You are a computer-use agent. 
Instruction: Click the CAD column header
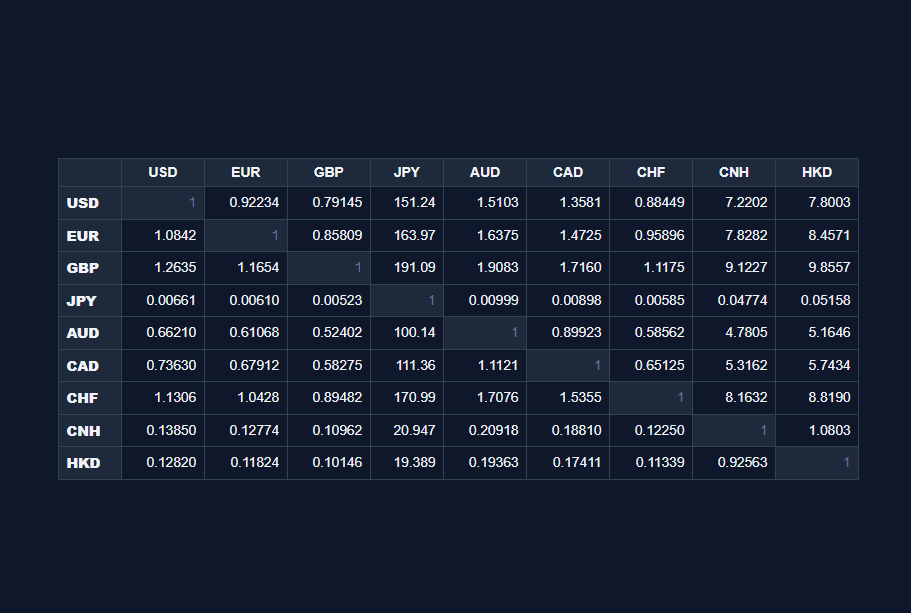568,173
